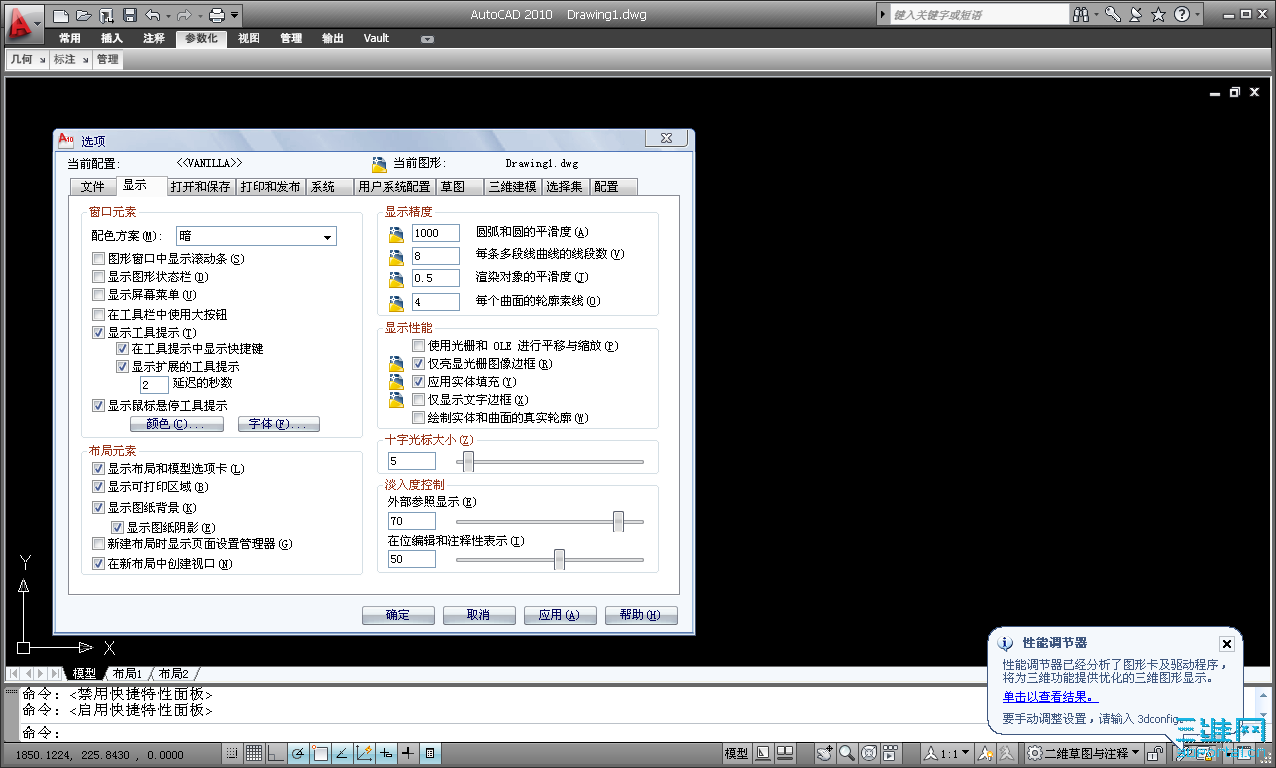Click the Open file folder icon
This screenshot has width=1276, height=768.
pos(83,15)
